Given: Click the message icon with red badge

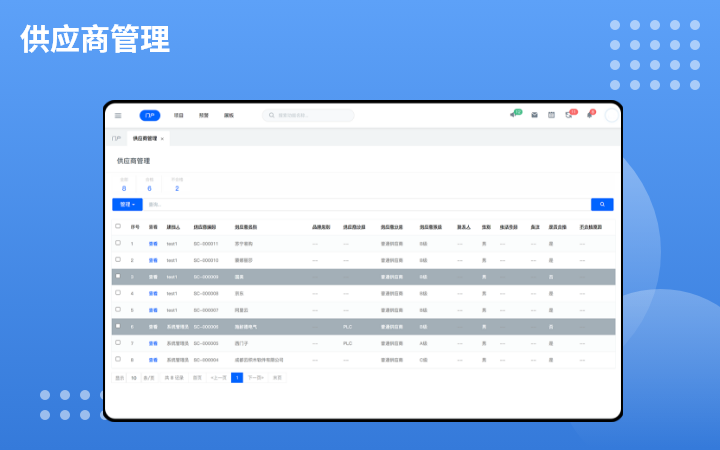Looking at the screenshot, I should click(x=569, y=115).
